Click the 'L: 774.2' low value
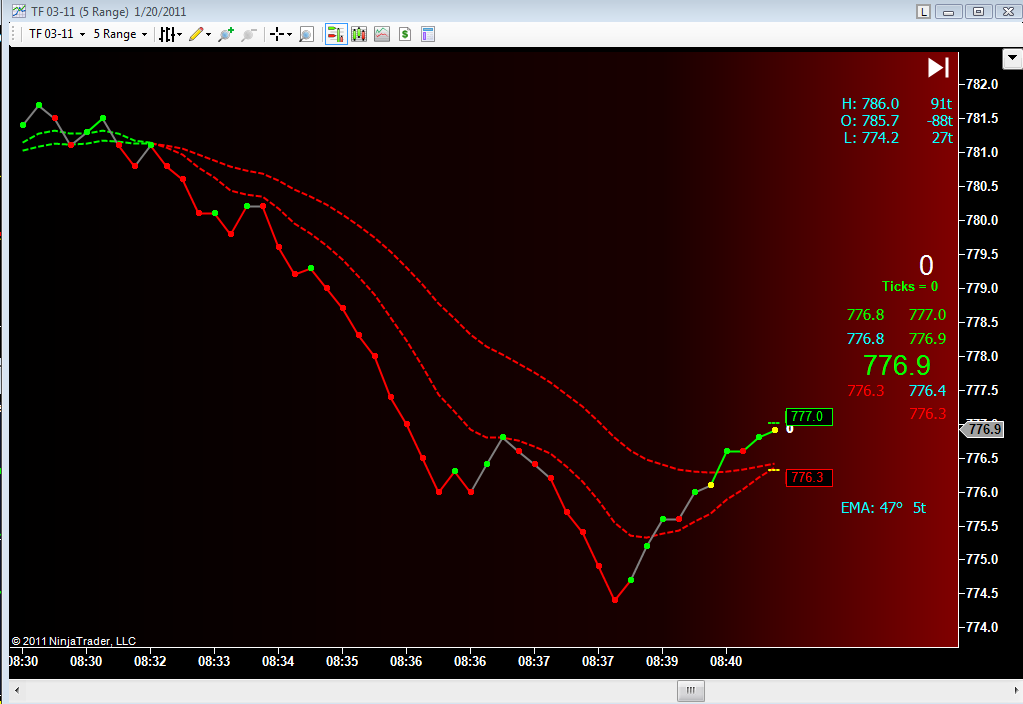This screenshot has height=704, width=1023. pos(871,138)
